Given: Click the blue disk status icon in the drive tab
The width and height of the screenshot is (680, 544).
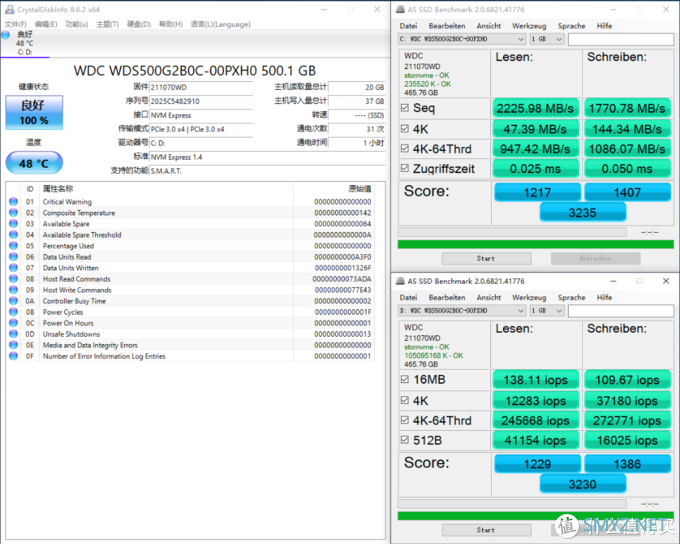Looking at the screenshot, I should point(5,35).
